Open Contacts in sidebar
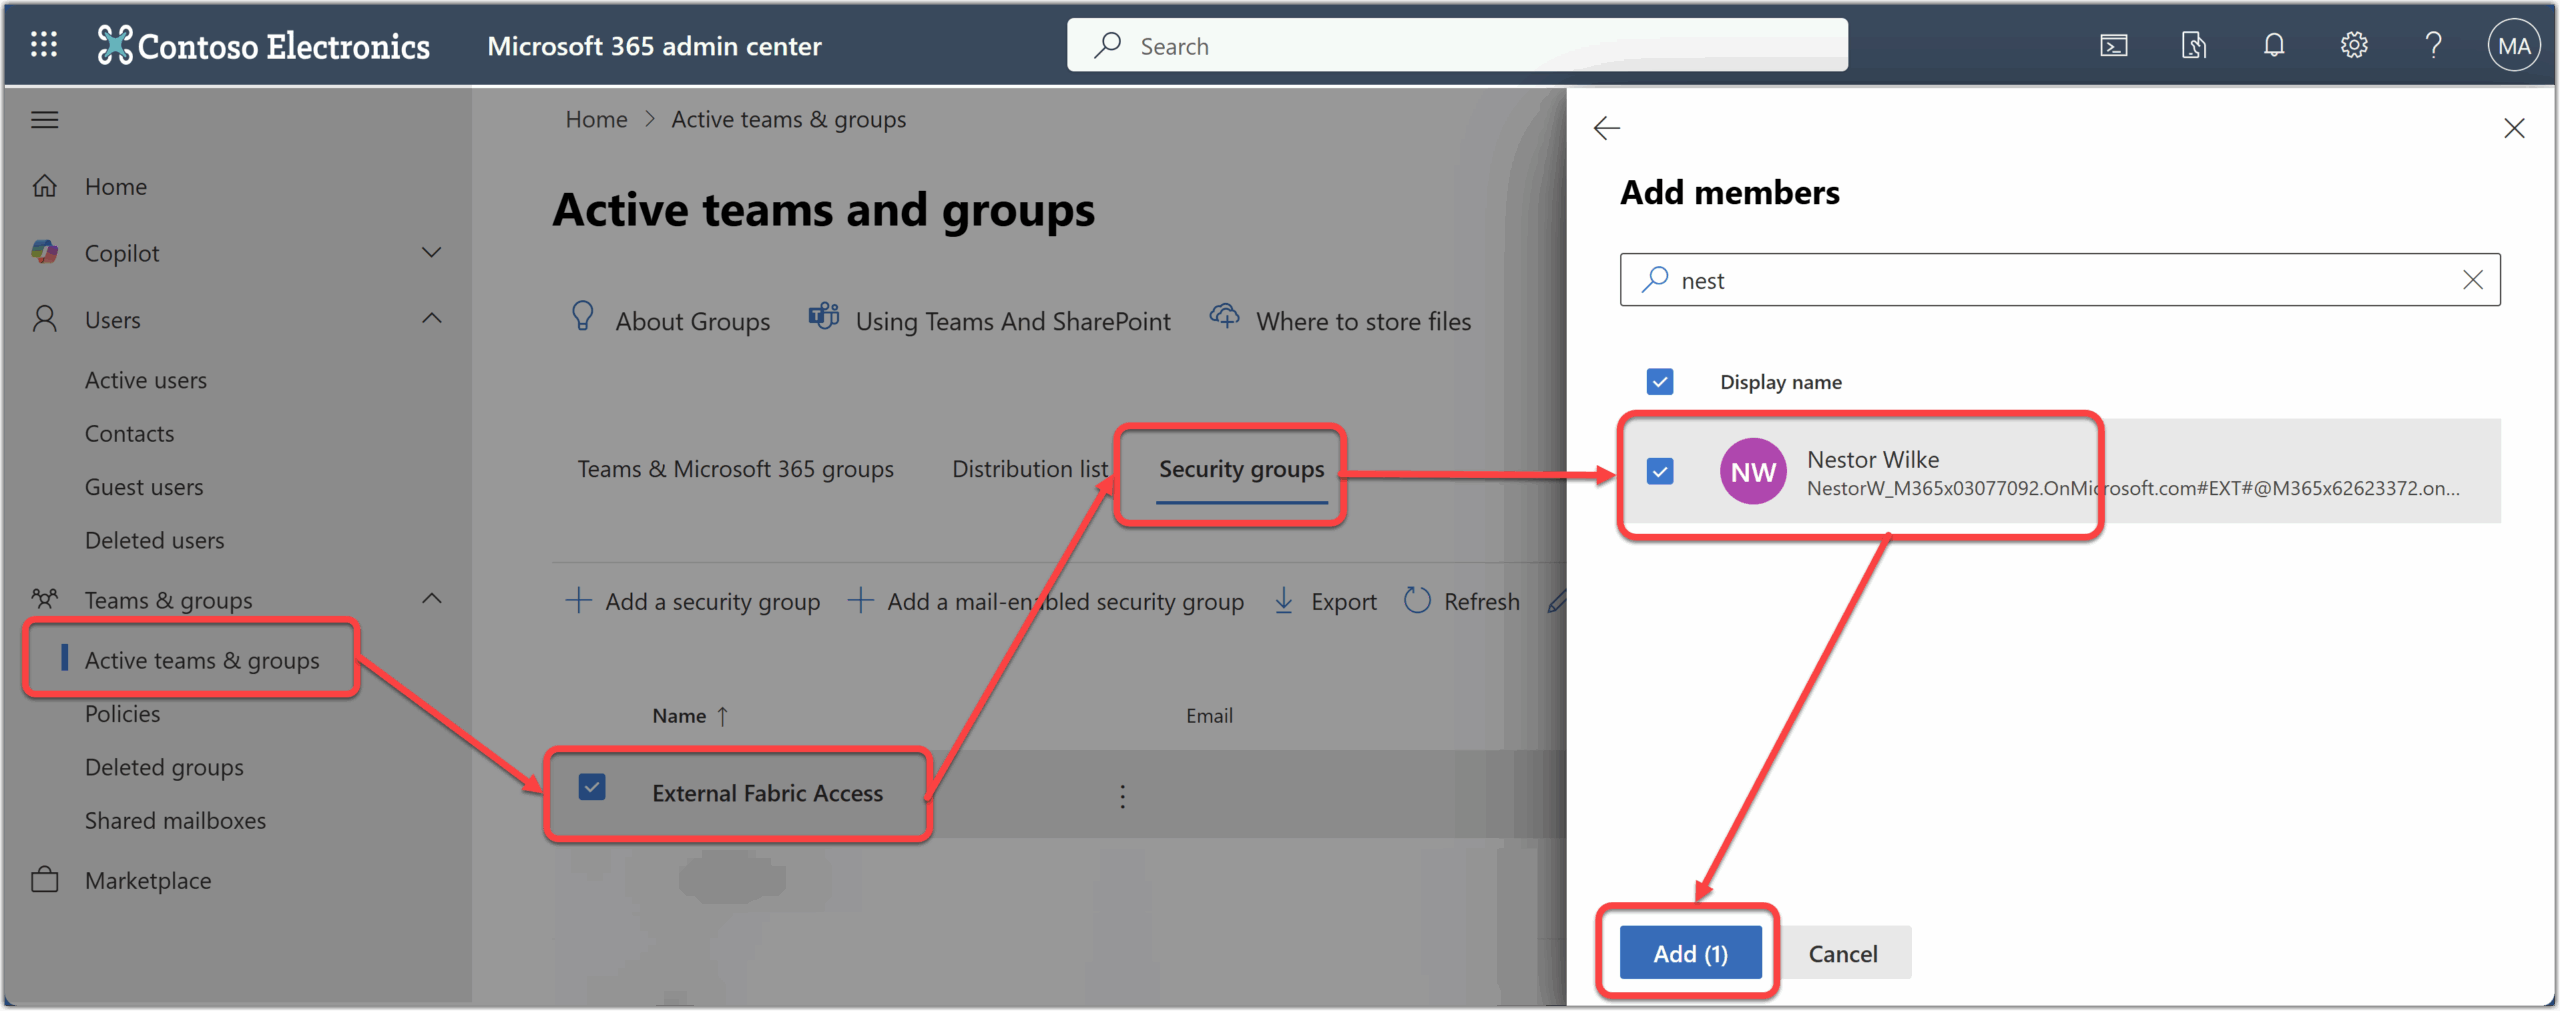The height and width of the screenshot is (1011, 2560). 129,433
